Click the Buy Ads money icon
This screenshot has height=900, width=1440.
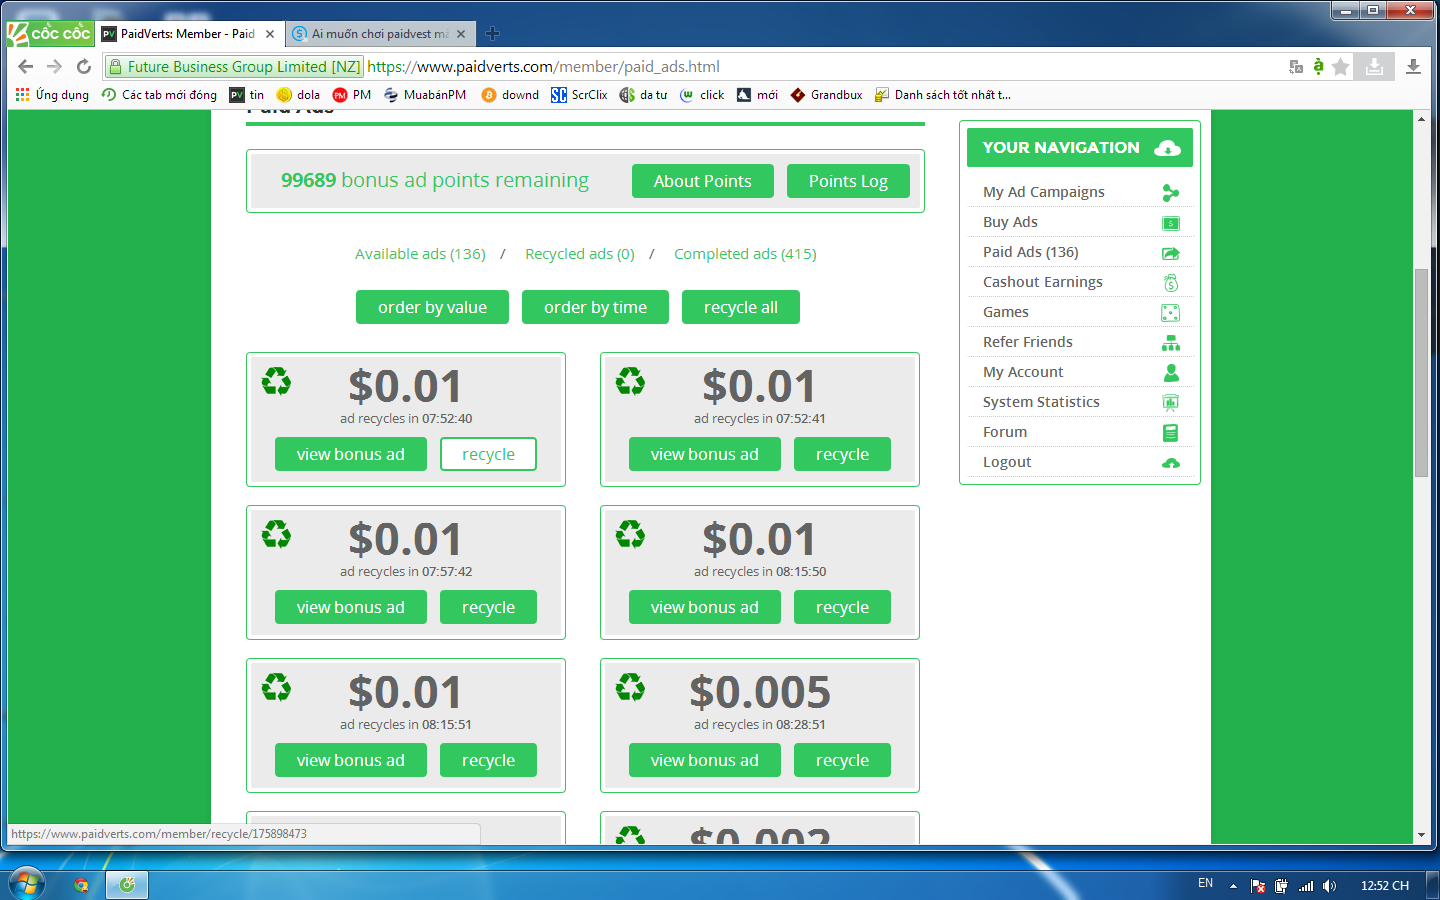tap(1171, 223)
